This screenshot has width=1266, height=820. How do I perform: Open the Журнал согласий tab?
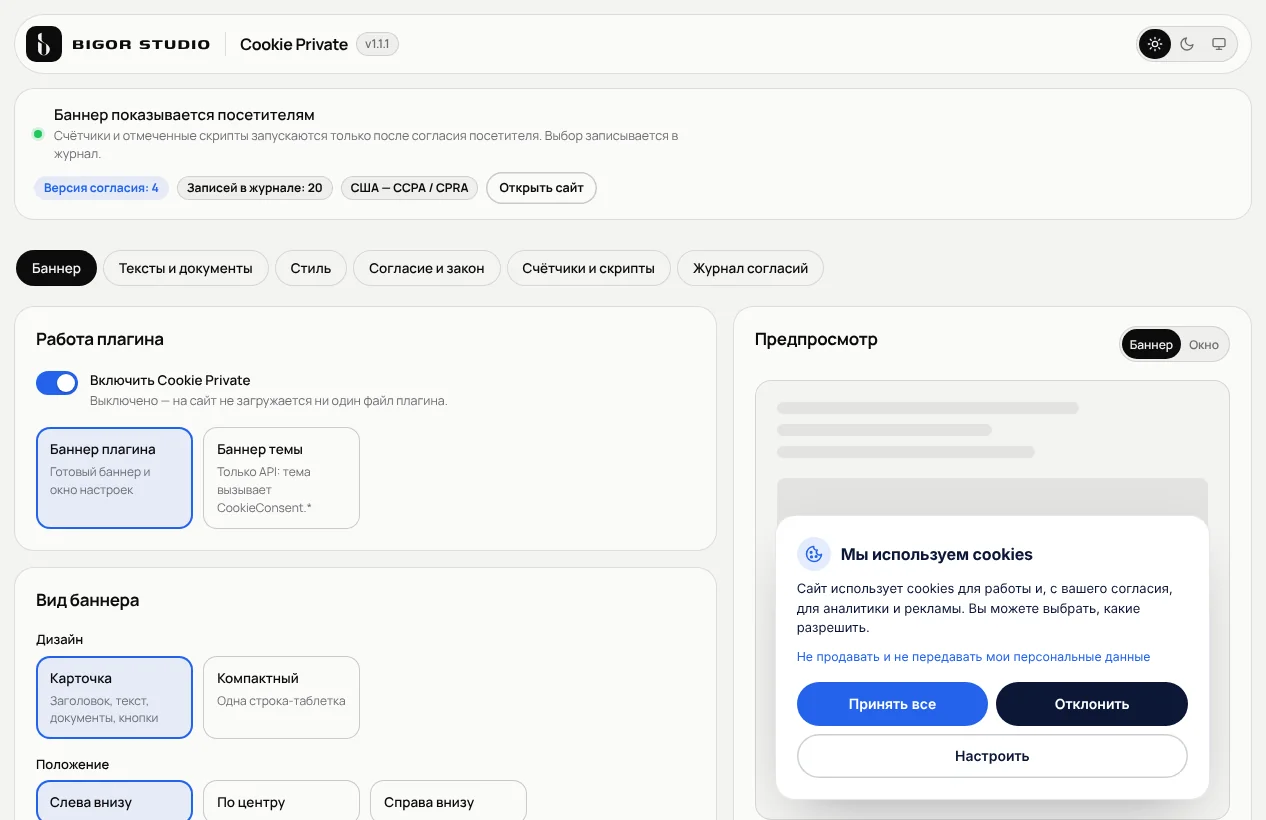pos(751,268)
